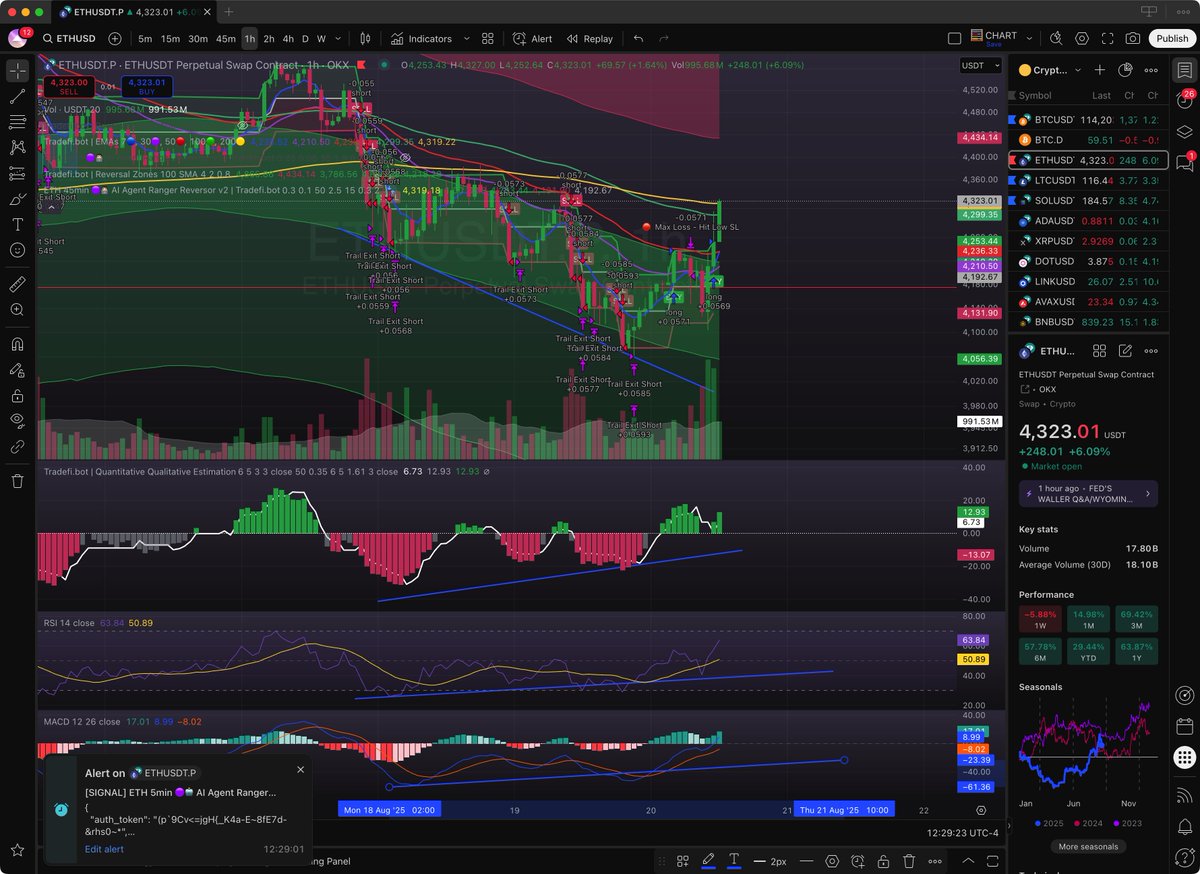1200x874 pixels.
Task: Open the pattern tools in the left toolbar
Action: tap(17, 147)
